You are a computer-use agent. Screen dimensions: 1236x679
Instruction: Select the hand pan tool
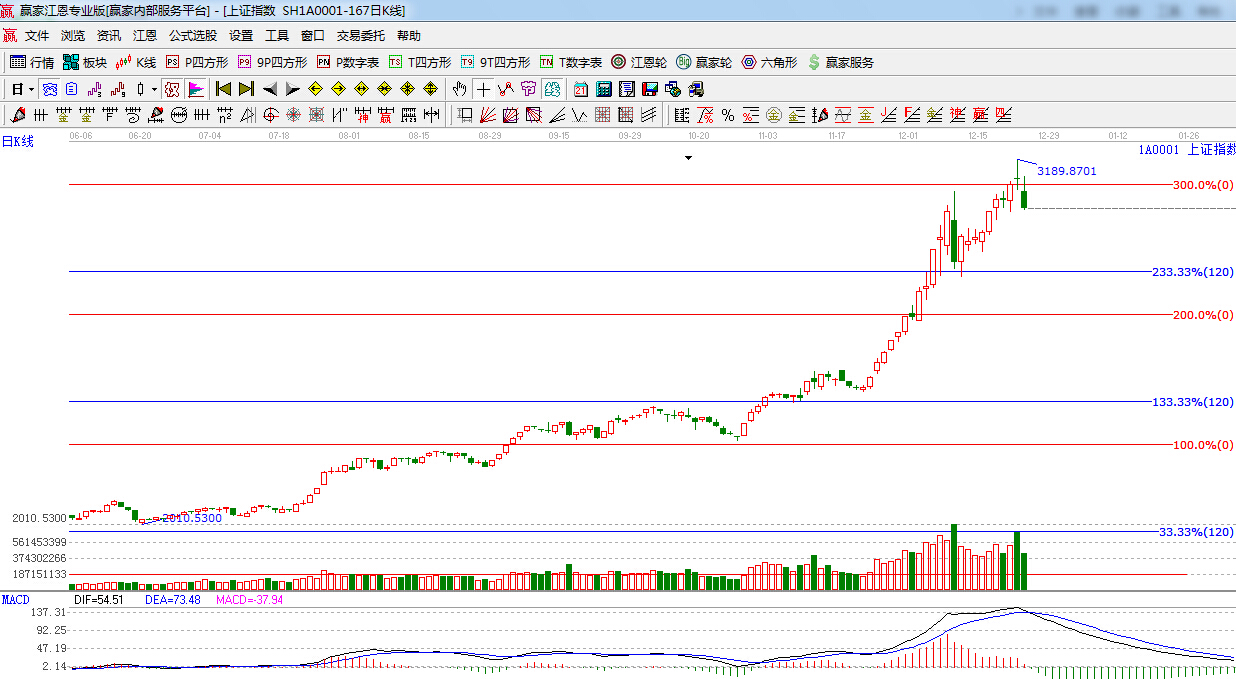459,89
